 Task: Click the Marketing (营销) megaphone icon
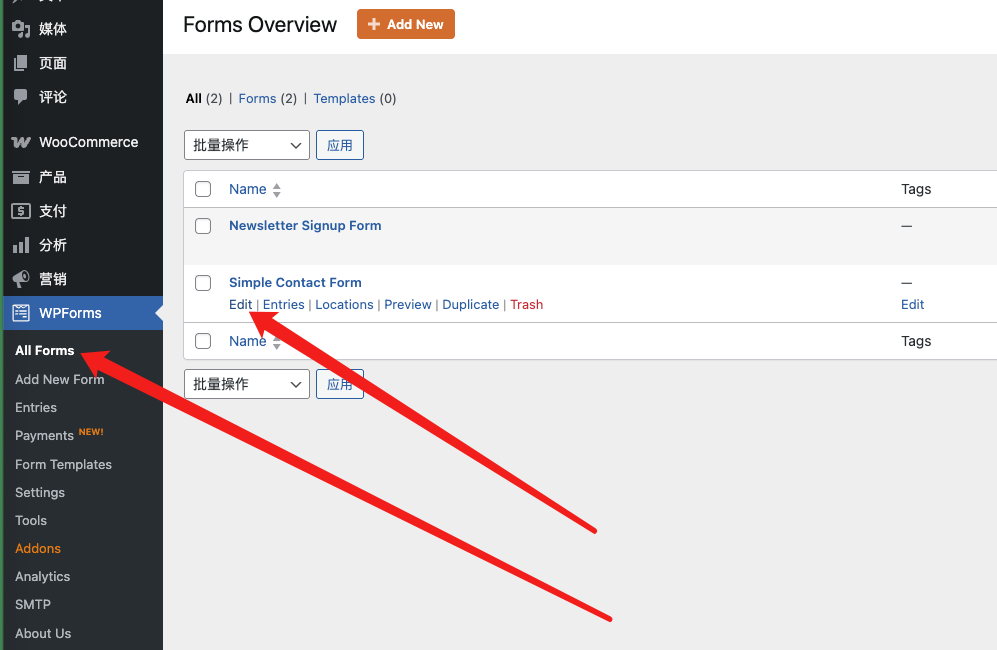[21, 279]
